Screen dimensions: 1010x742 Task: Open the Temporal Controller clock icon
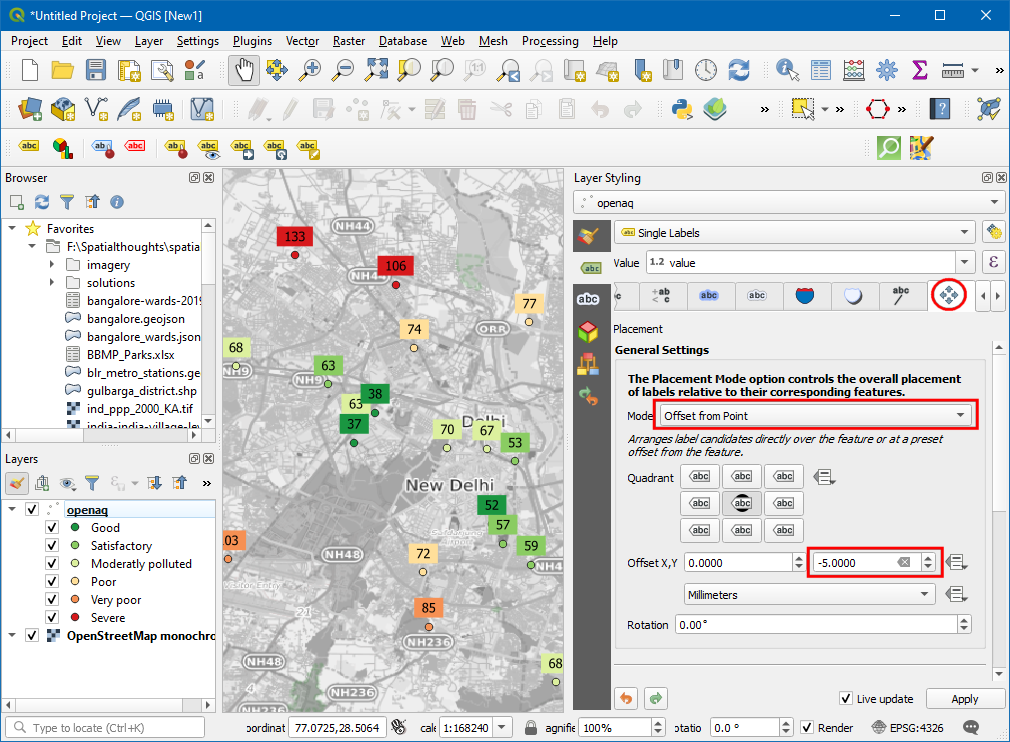click(706, 70)
